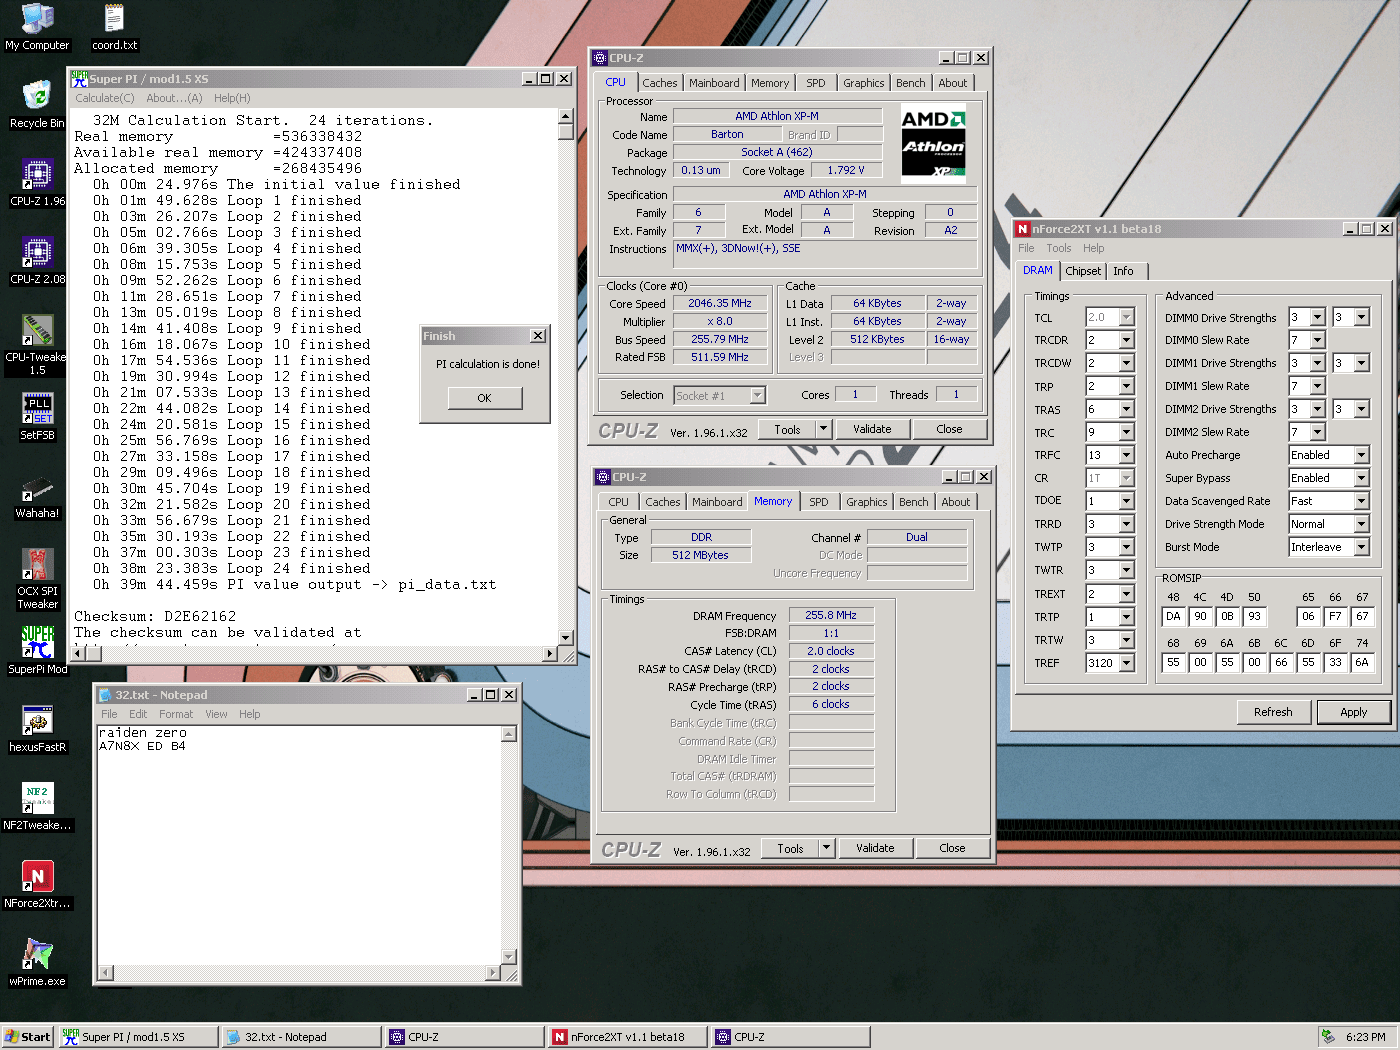Click the Super PI vertical scrollbar down arrow
This screenshot has height=1050, width=1400.
click(565, 637)
